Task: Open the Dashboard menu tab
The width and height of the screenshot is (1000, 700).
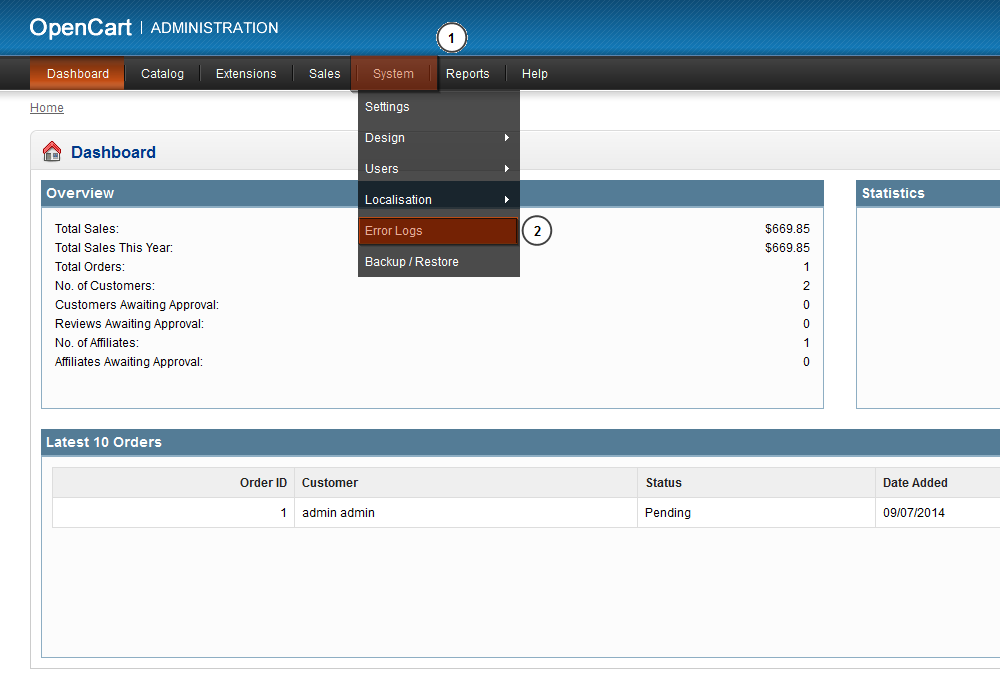Action: pyautogui.click(x=77, y=73)
